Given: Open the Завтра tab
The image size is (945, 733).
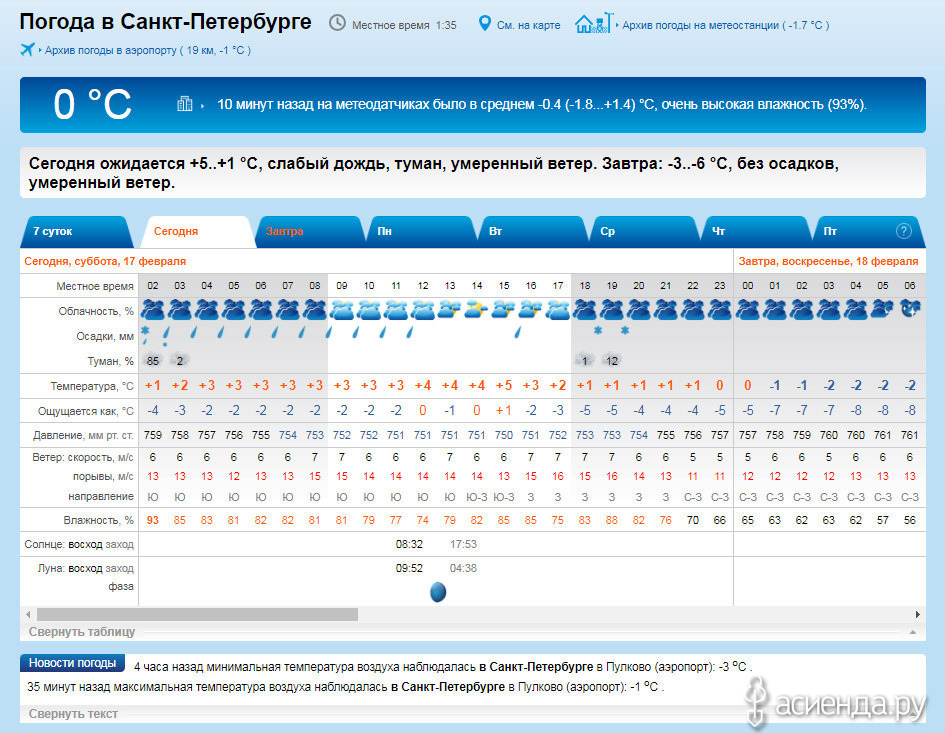Looking at the screenshot, I should pos(309,231).
